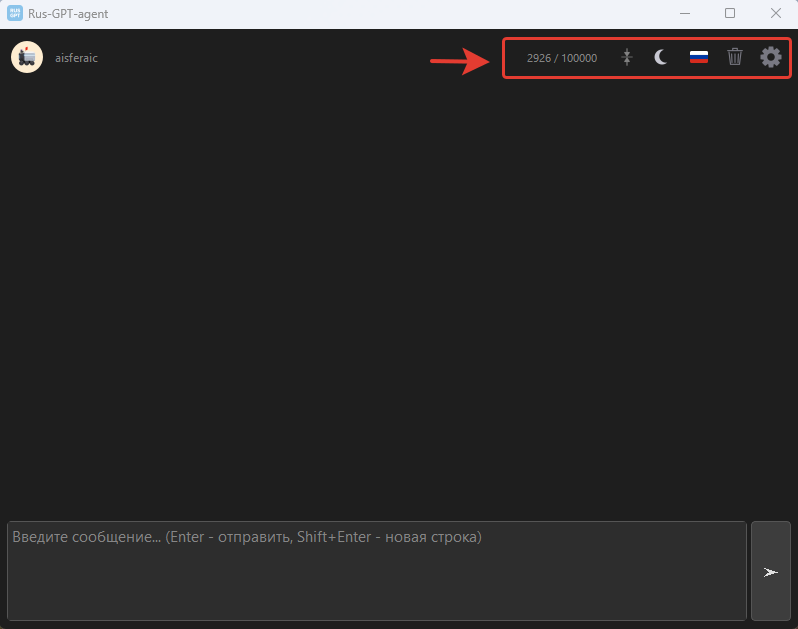This screenshot has height=629, width=798.
Task: Focus the 'Введите сообщение...' message input field
Action: (x=376, y=571)
